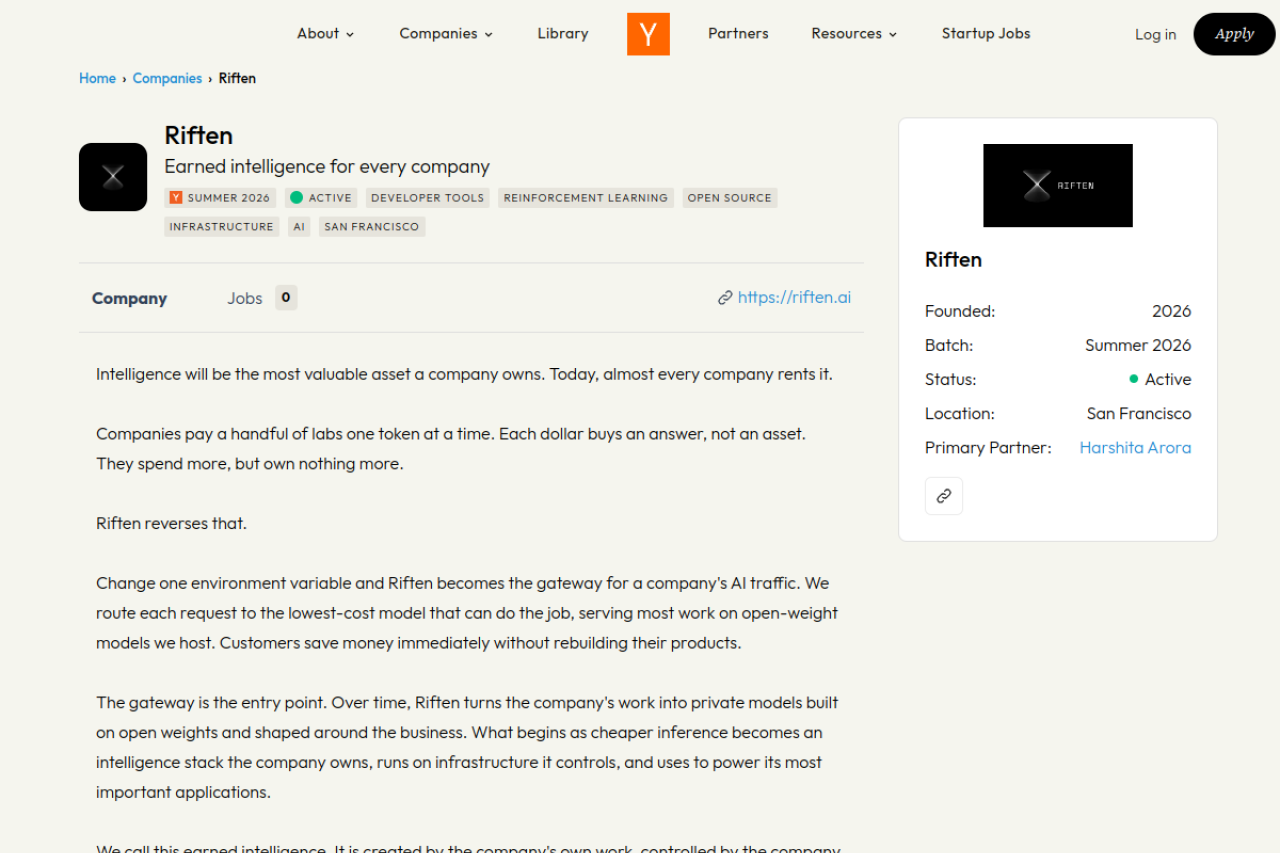Go to the Home breadcrumb
The height and width of the screenshot is (853, 1280).
[x=98, y=78]
